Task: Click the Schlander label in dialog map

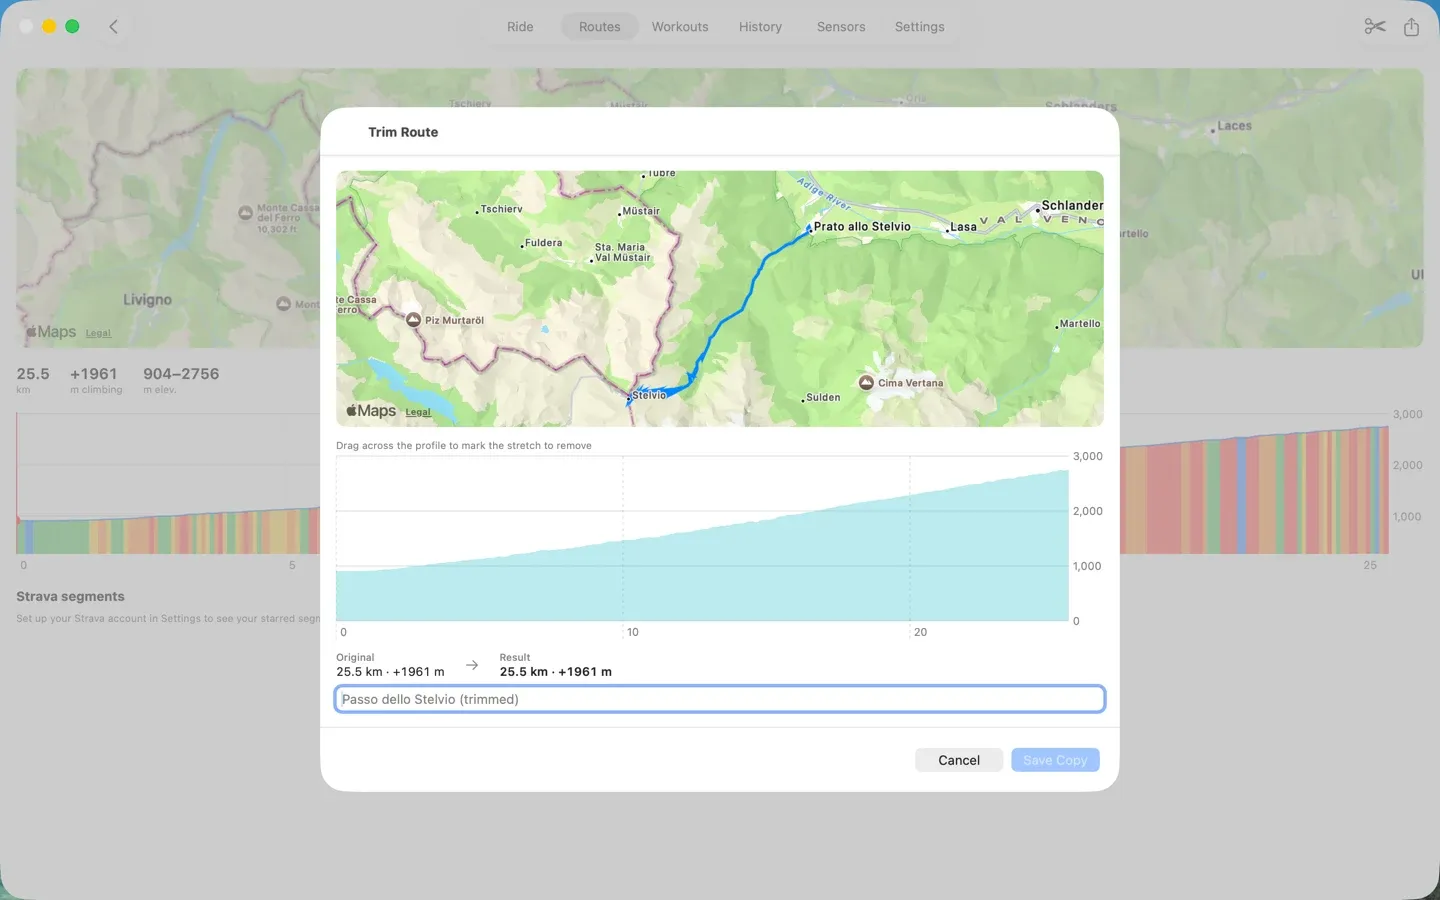Action: point(1072,206)
